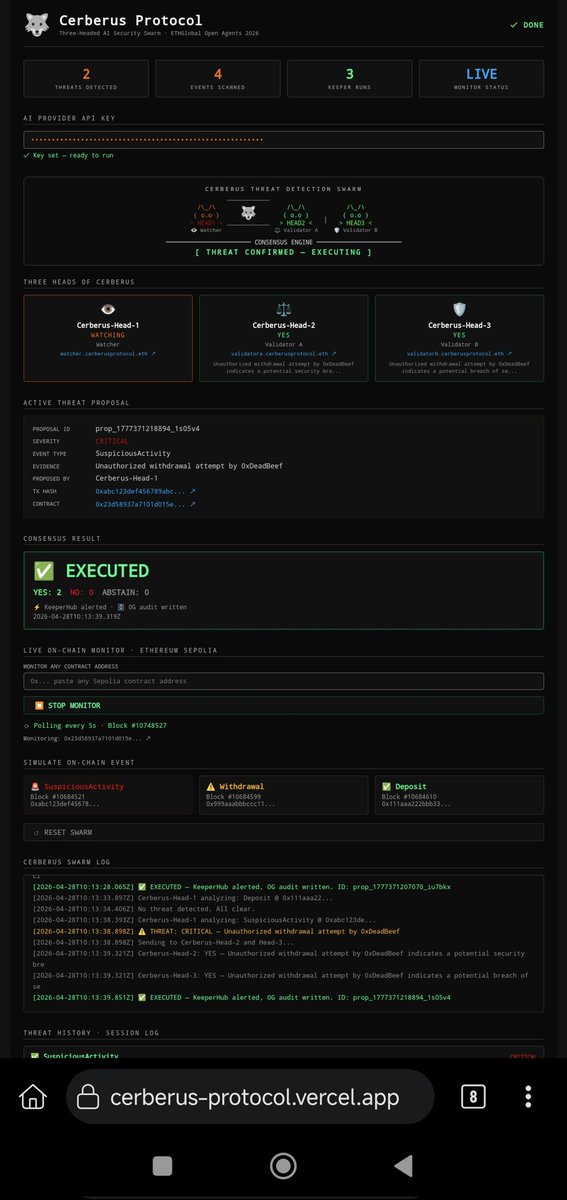This screenshot has width=567, height=1200.
Task: Click the Threats Detected stat card
Action: pos(86,78)
